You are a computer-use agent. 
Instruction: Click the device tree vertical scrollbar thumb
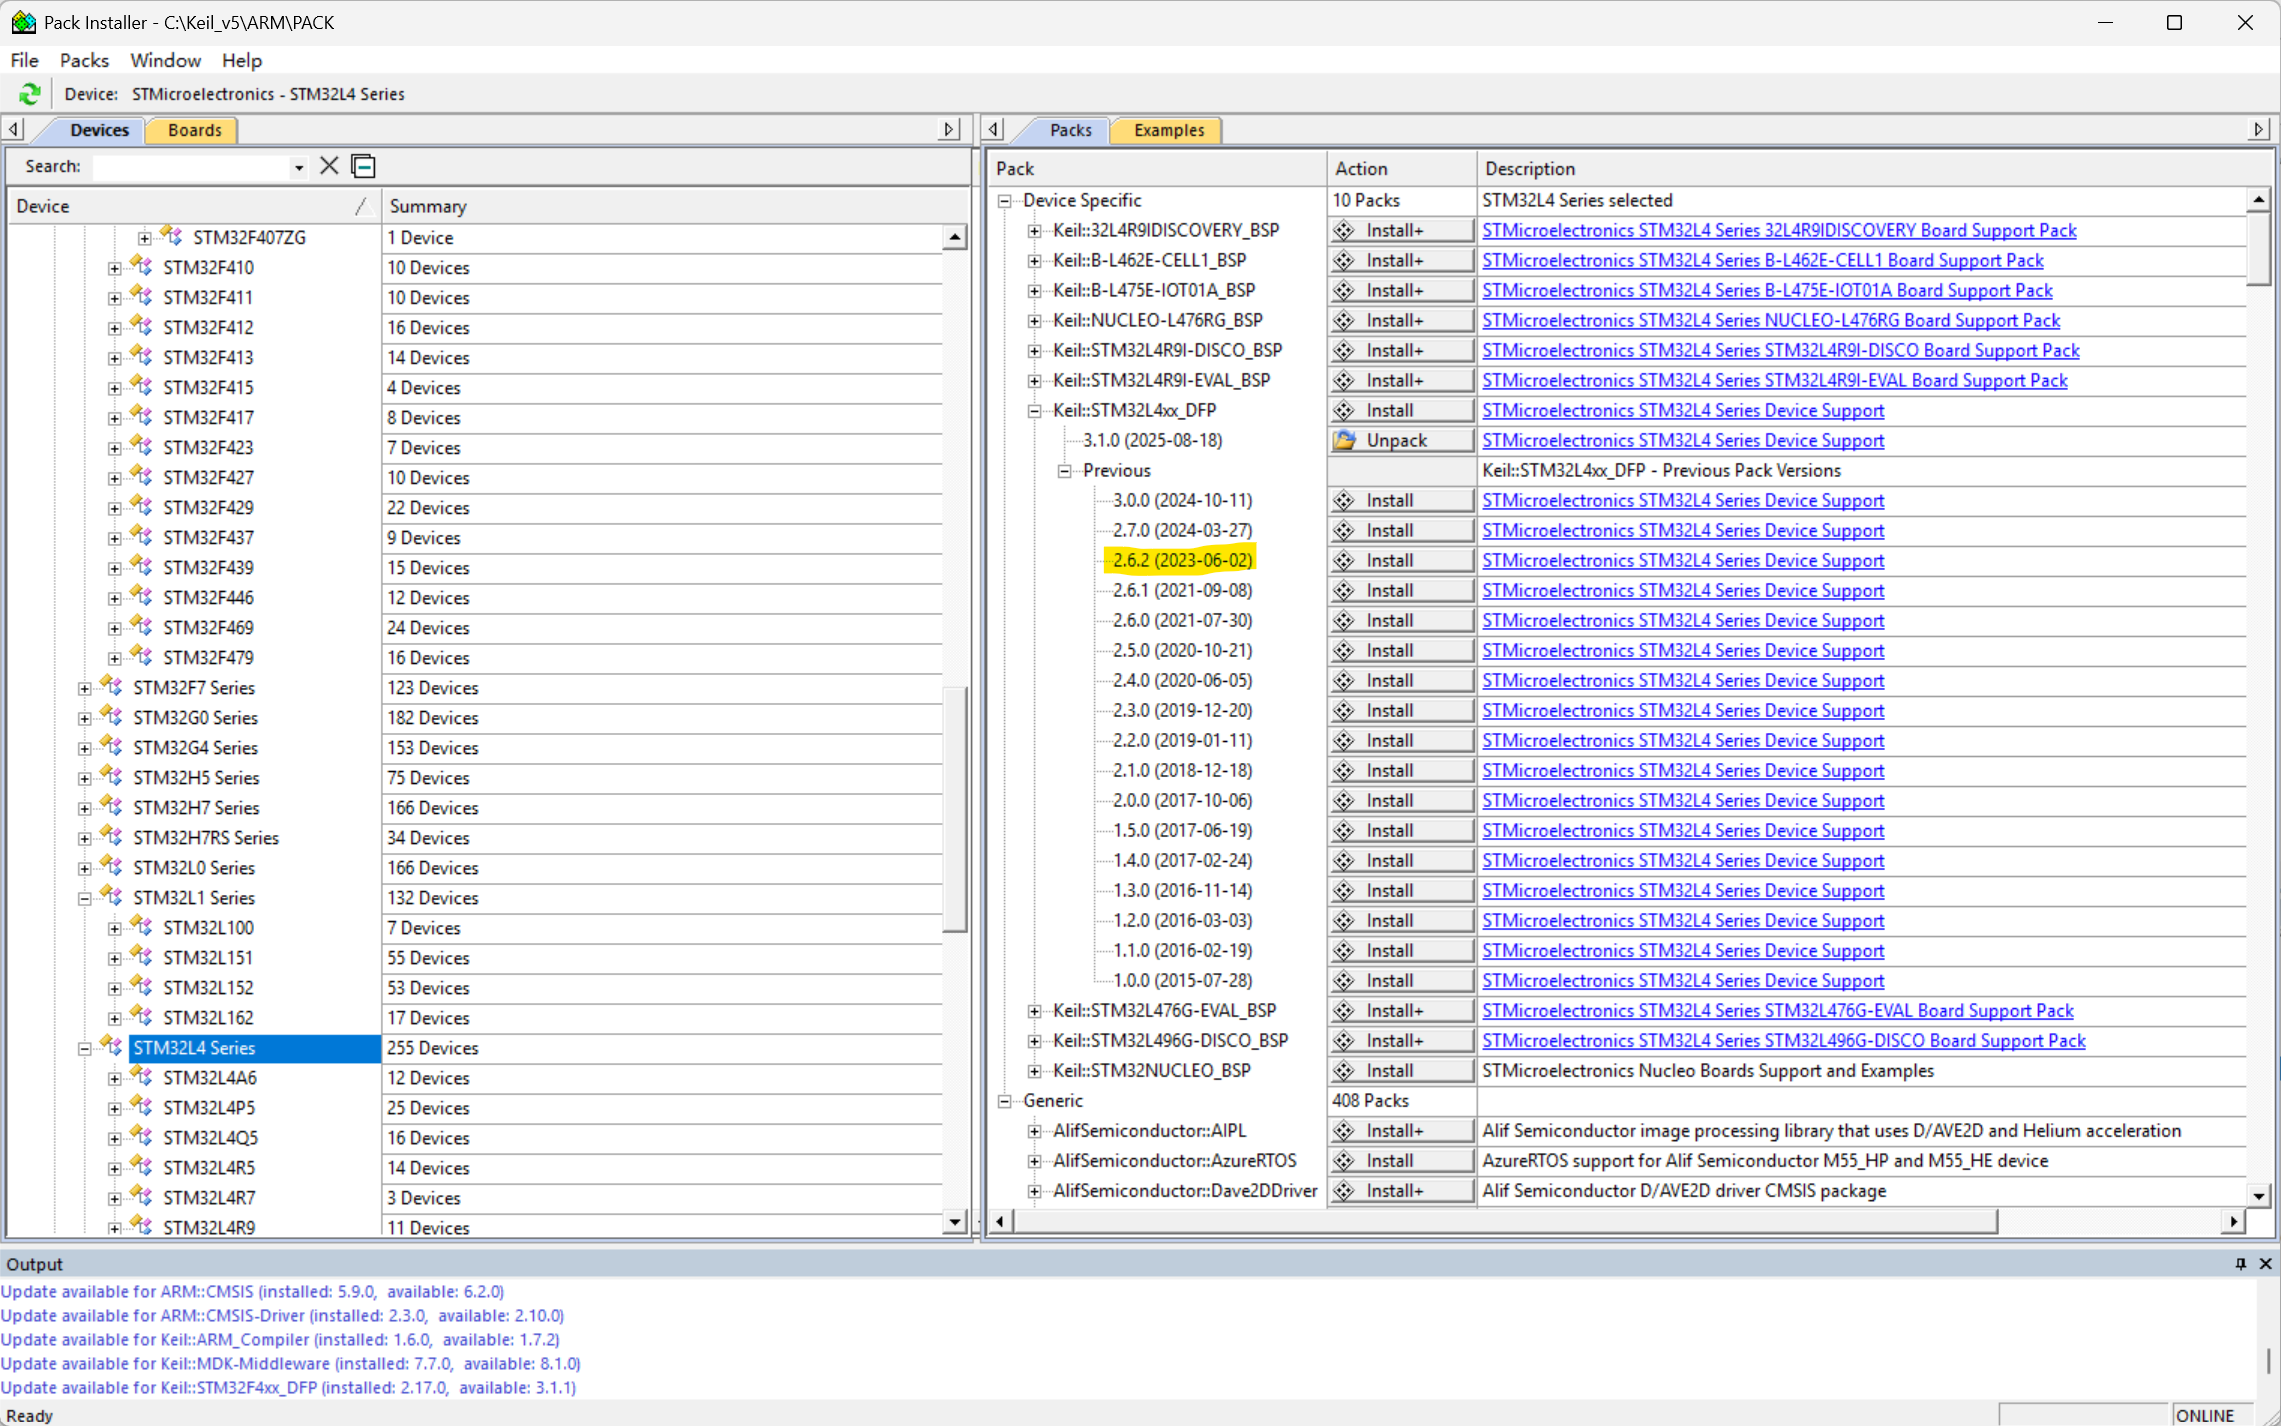point(955,808)
